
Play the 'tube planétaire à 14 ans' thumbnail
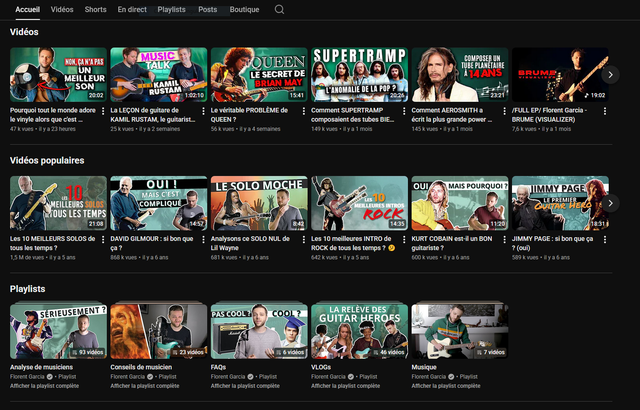click(x=460, y=75)
